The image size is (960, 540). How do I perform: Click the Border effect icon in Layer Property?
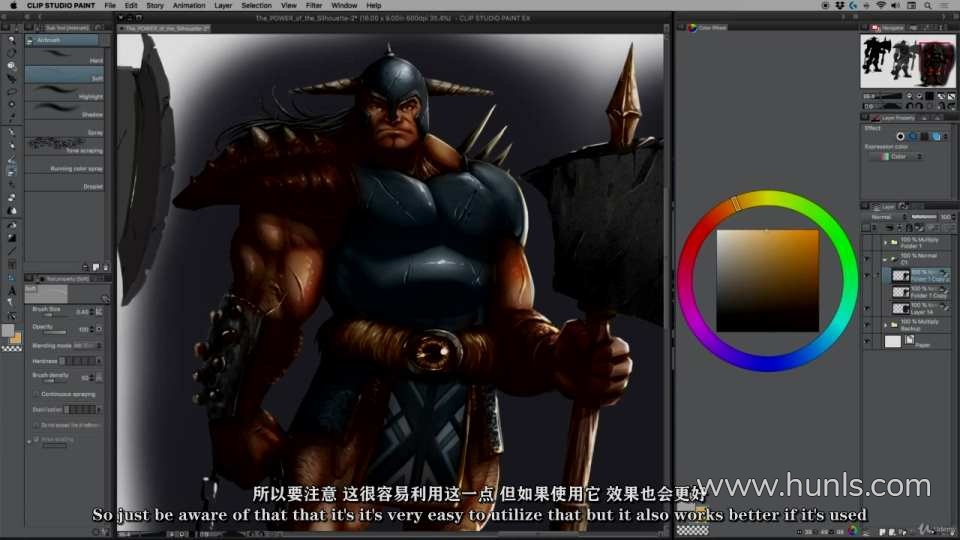coord(900,137)
